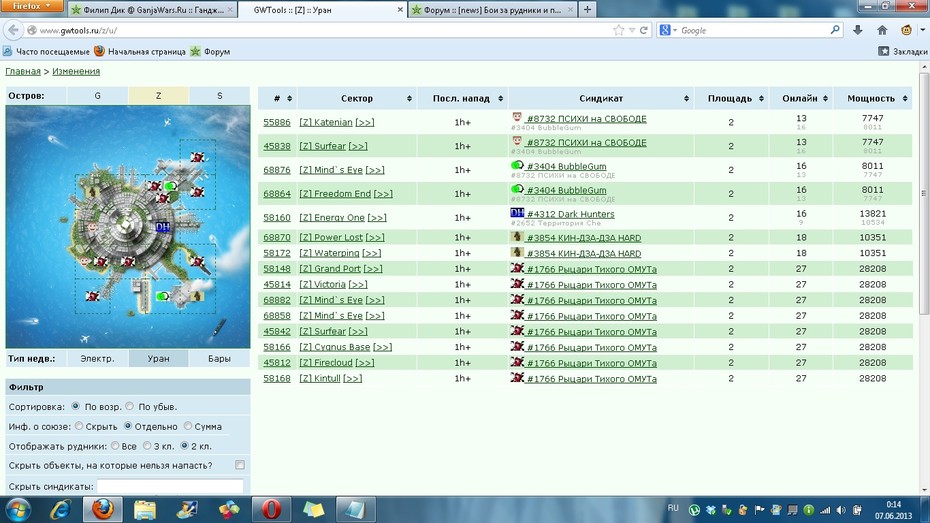Click the Firefox home toolbar icon
Image resolution: width=930 pixels, height=523 pixels.
coord(882,30)
